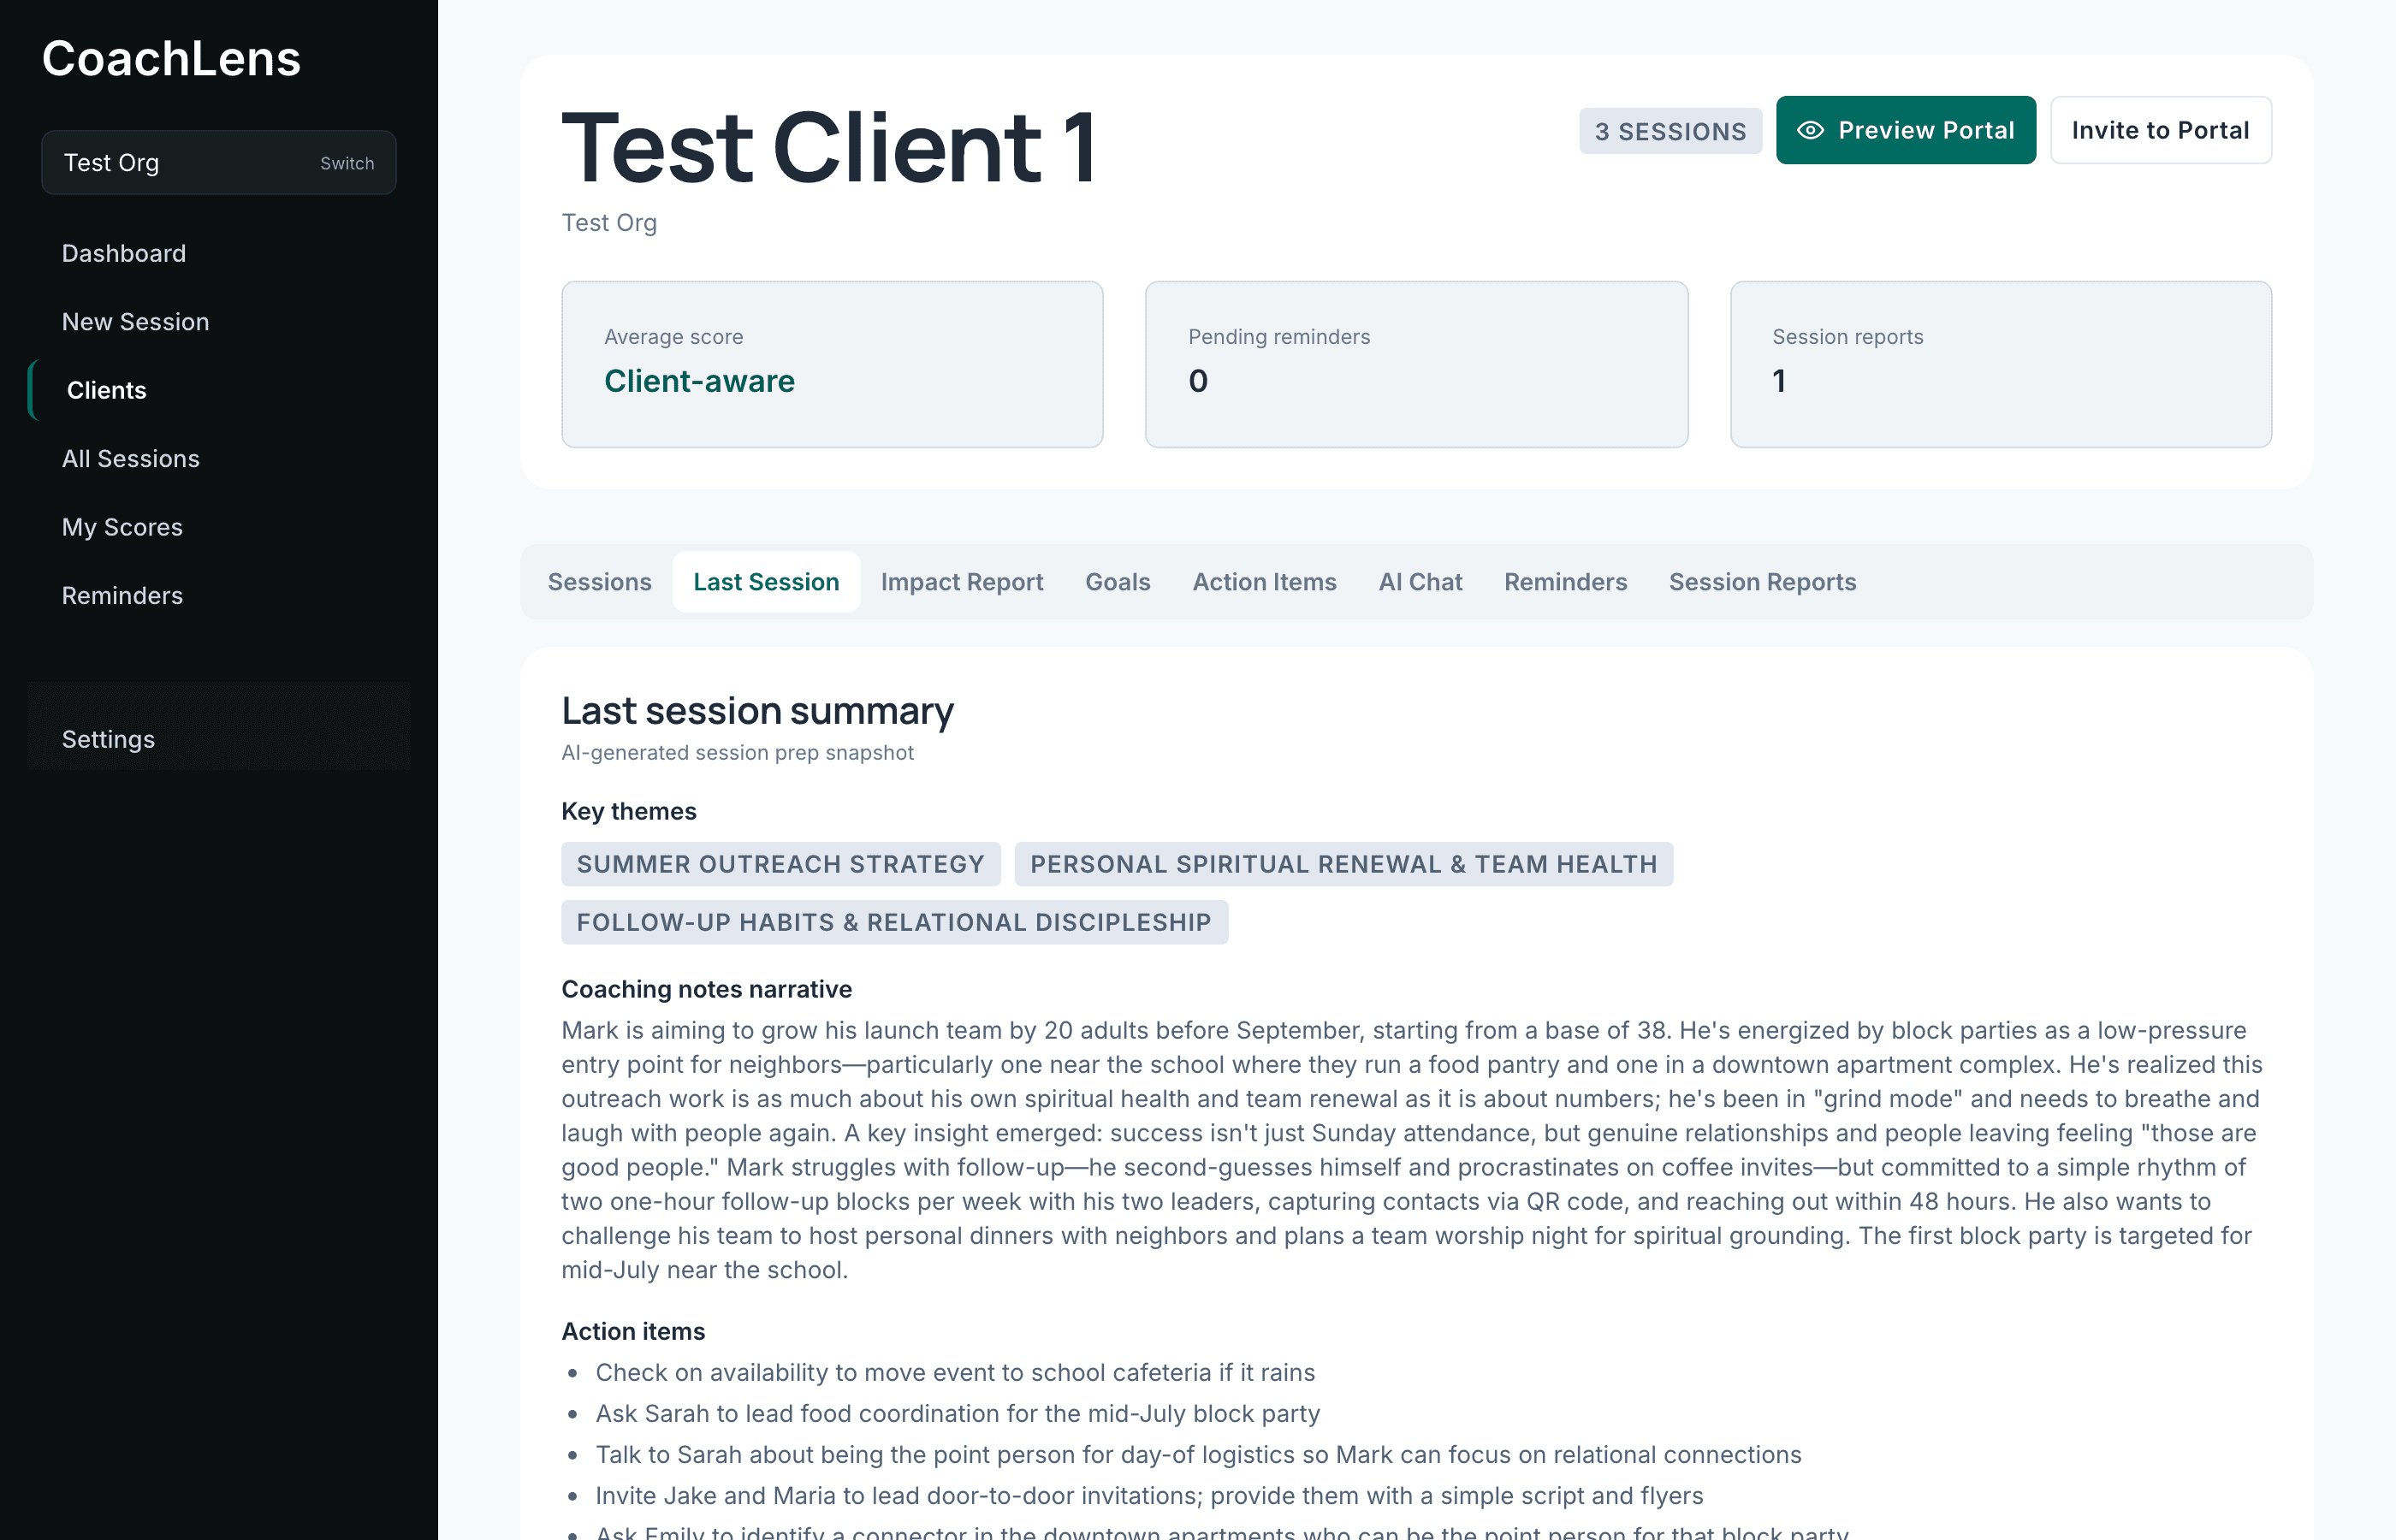Open the Reminders tab in client view
2396x1540 pixels.
pos(1565,582)
